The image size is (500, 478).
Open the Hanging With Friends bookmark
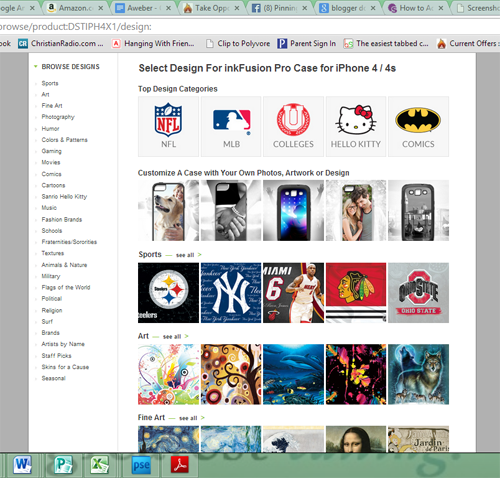[153, 44]
